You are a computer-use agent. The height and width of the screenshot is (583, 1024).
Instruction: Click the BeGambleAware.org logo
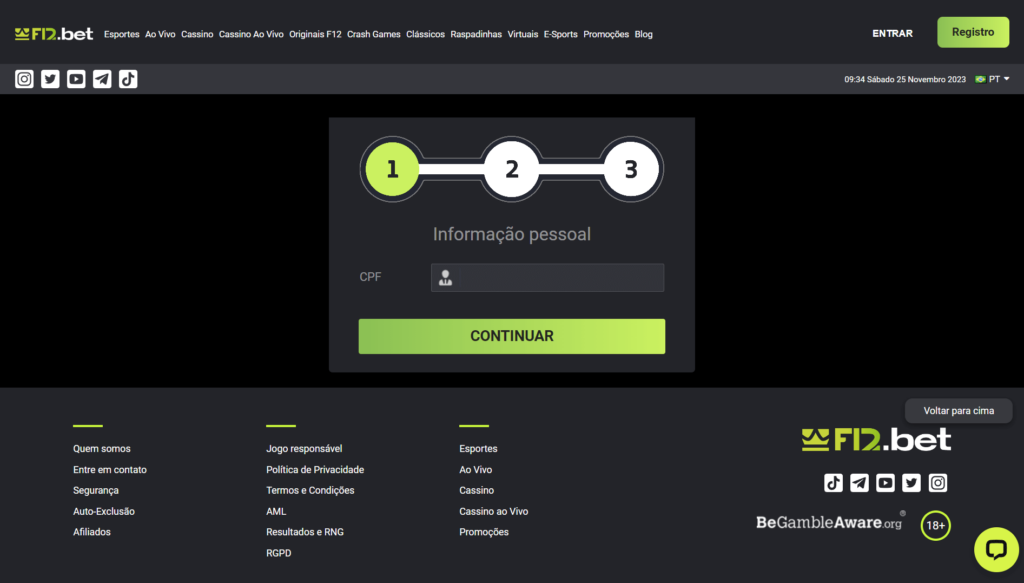pos(829,522)
